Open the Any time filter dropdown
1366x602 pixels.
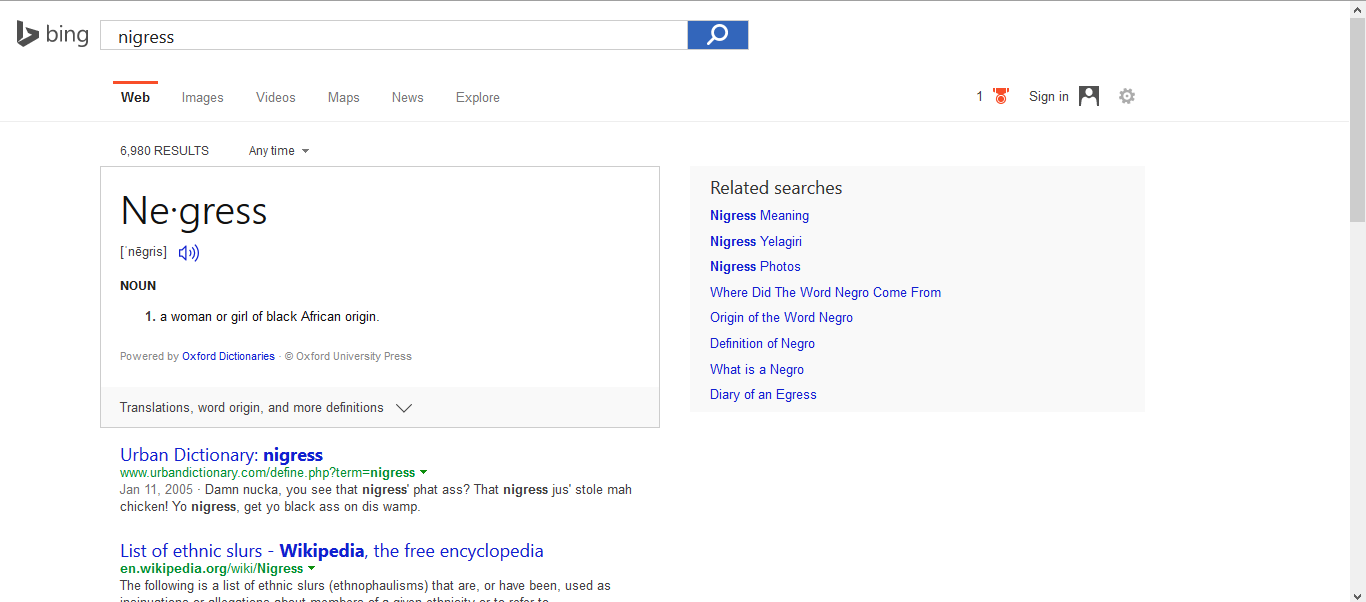[x=279, y=151]
